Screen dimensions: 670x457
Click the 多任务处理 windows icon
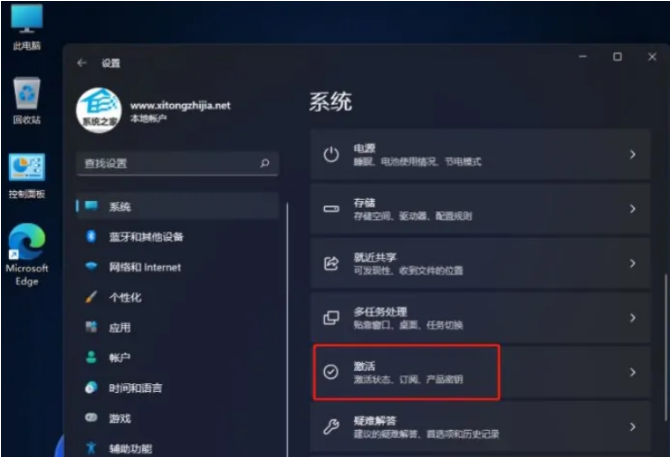331,318
